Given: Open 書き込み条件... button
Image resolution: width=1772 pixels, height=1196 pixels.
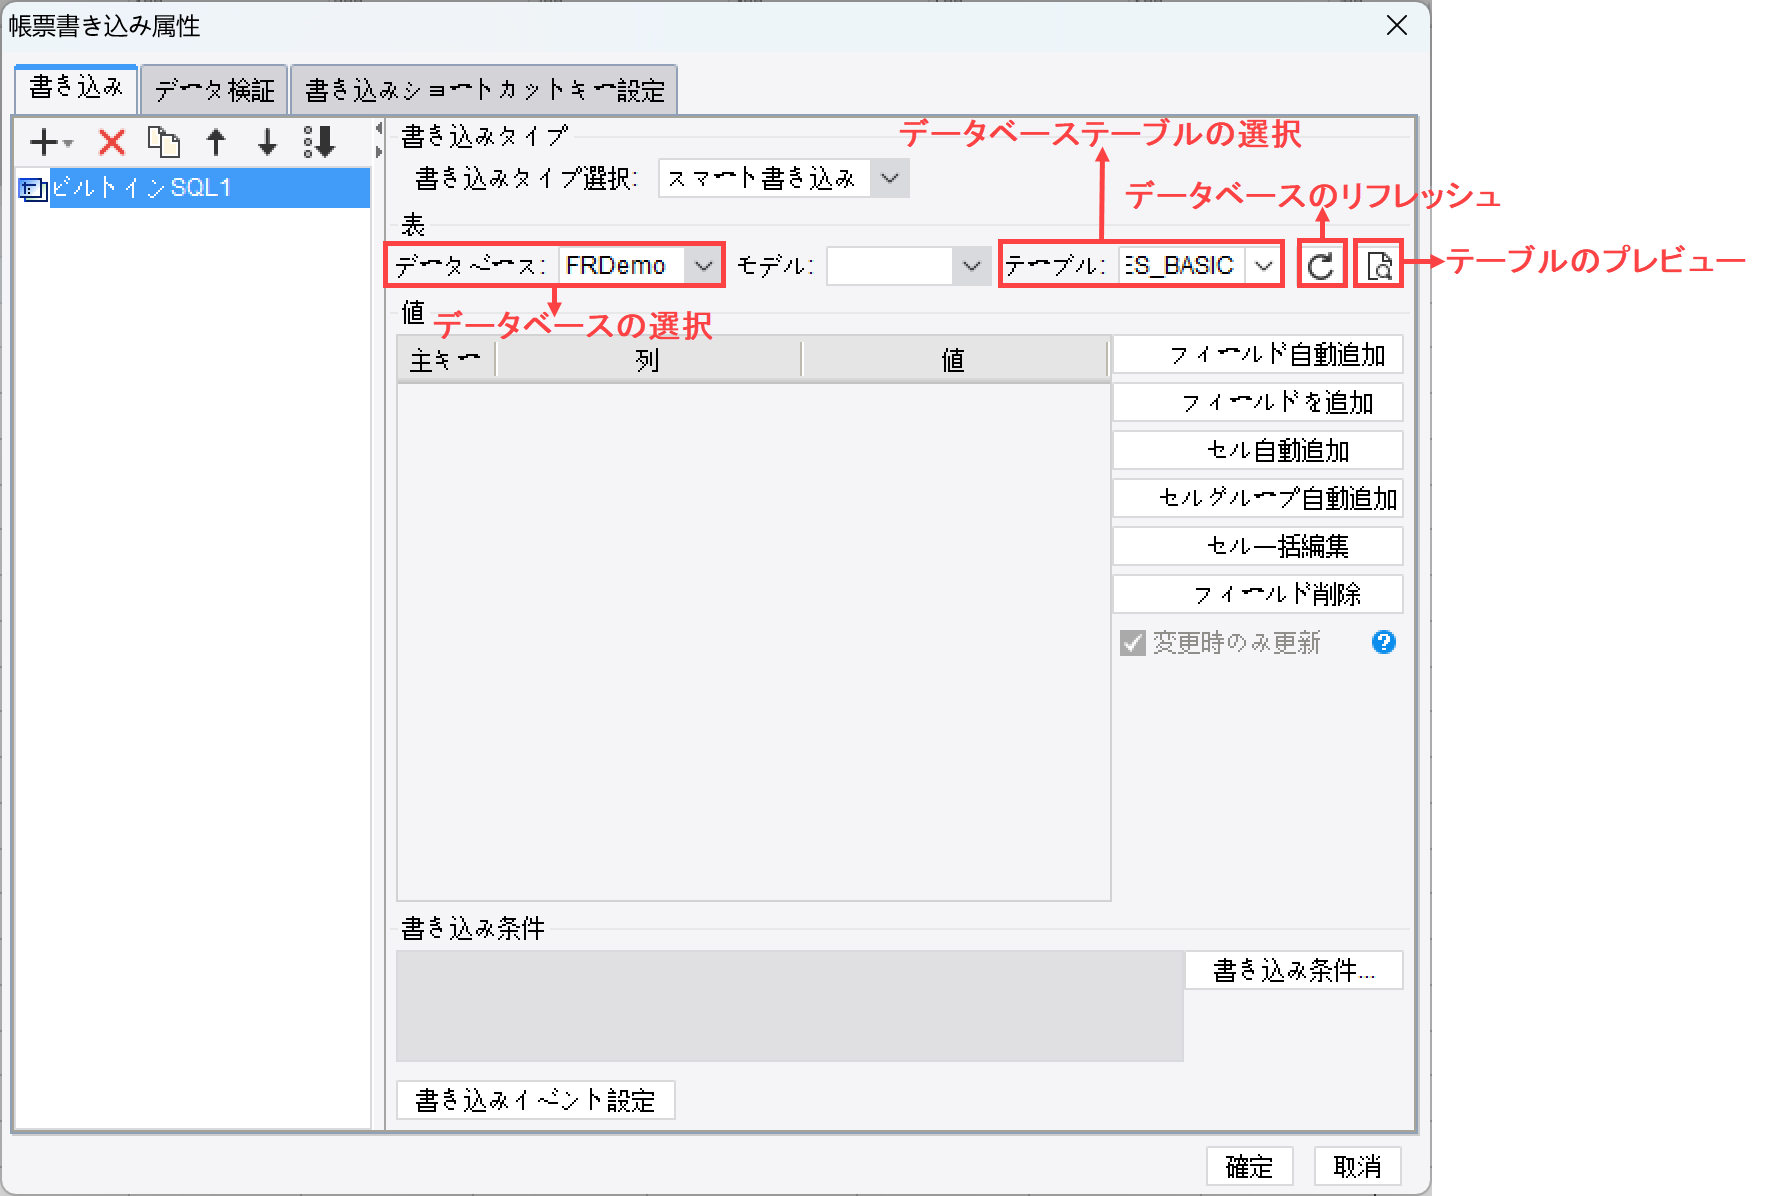Looking at the screenshot, I should click(1294, 970).
